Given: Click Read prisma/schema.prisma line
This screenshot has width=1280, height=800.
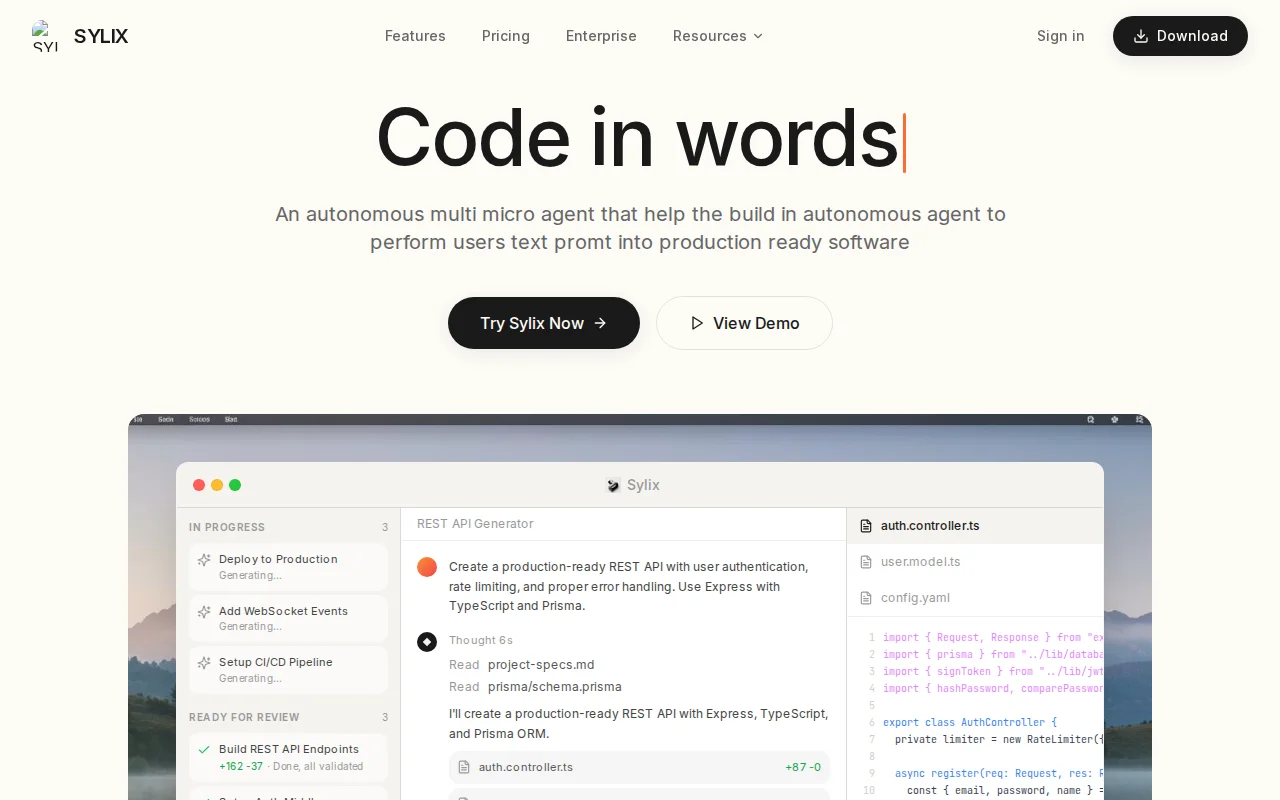Looking at the screenshot, I should coord(535,687).
